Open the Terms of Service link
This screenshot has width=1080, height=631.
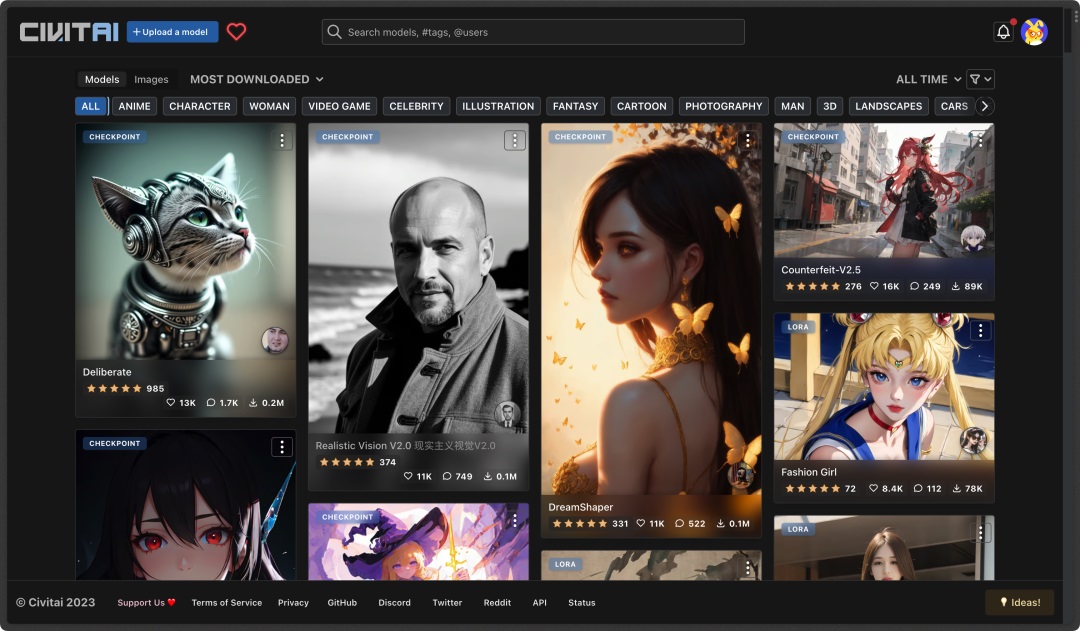coord(227,603)
